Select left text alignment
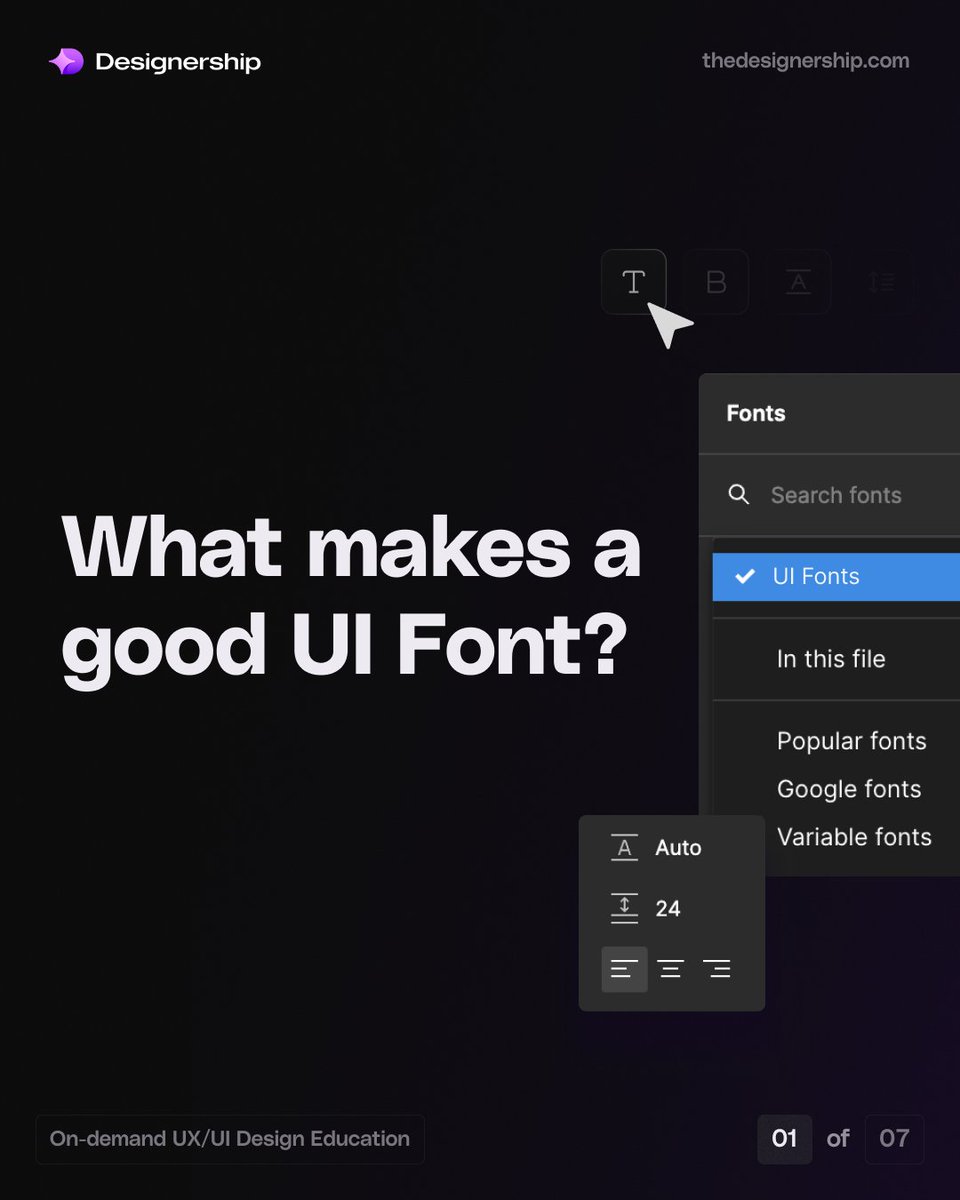This screenshot has width=960, height=1200. [623, 968]
